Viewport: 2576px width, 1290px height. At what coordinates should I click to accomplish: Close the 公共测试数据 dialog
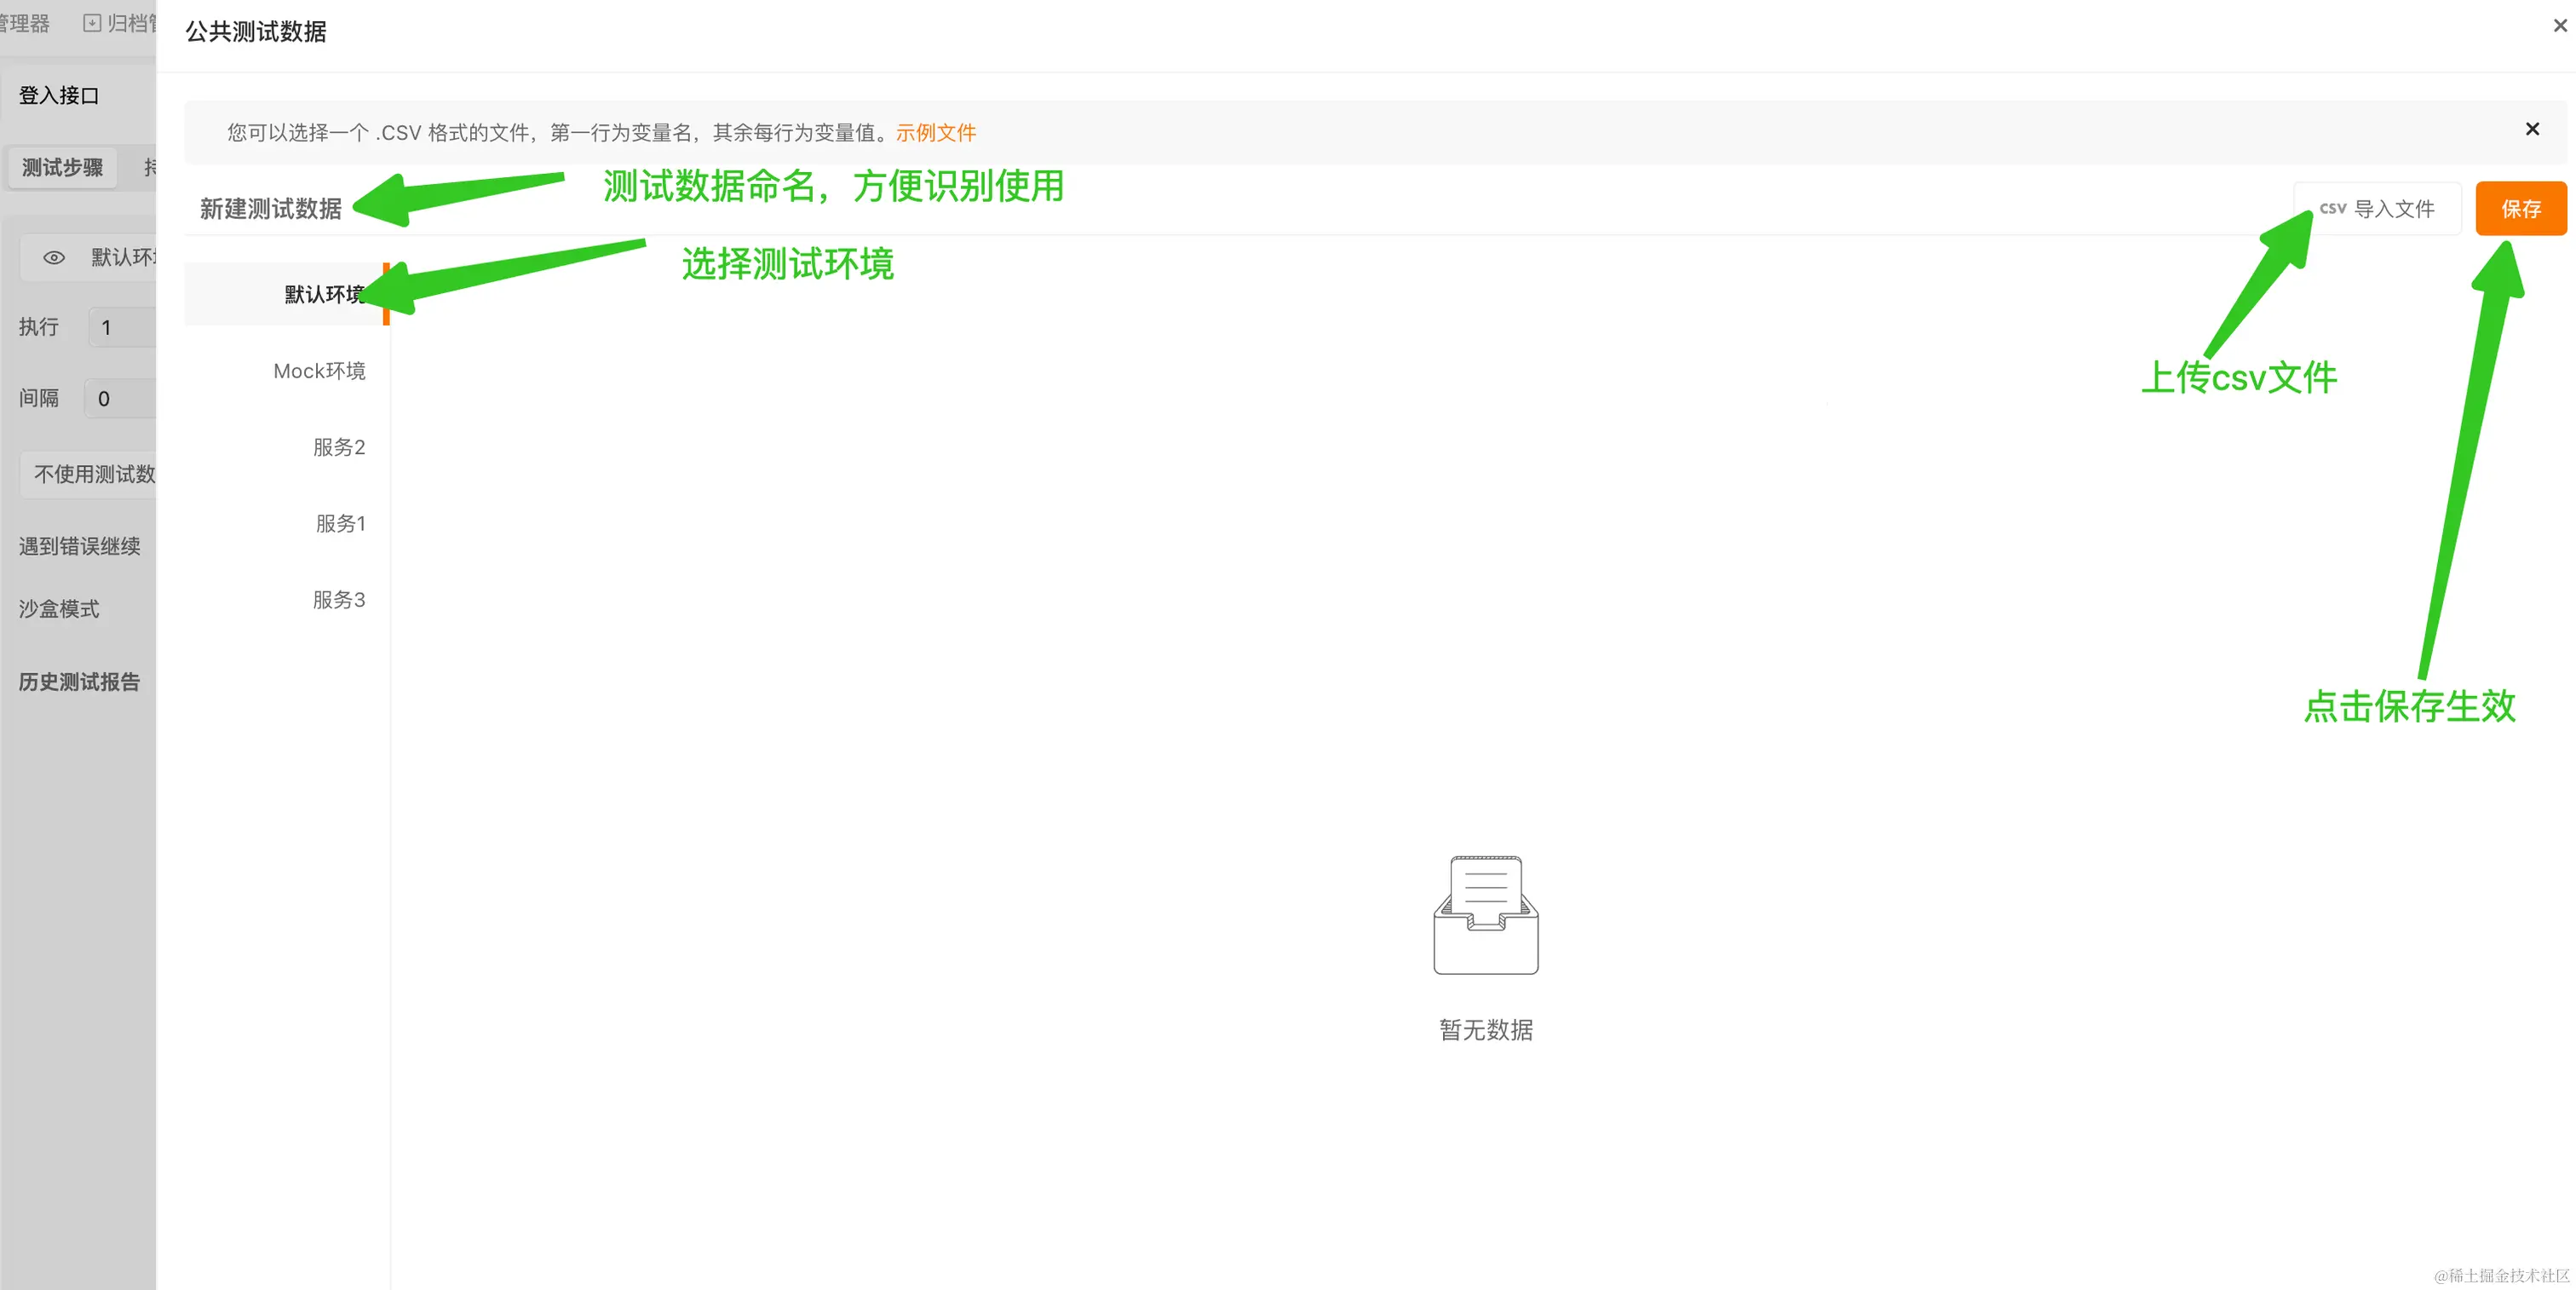click(x=2559, y=26)
